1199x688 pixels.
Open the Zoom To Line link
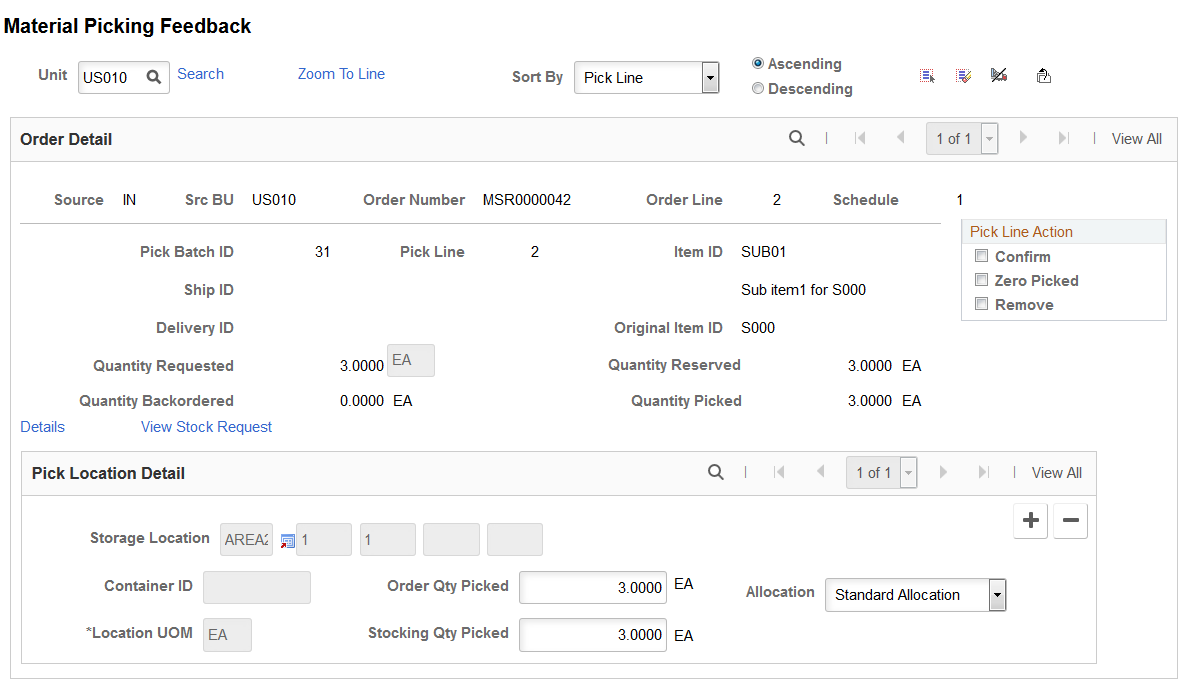pyautogui.click(x=341, y=74)
